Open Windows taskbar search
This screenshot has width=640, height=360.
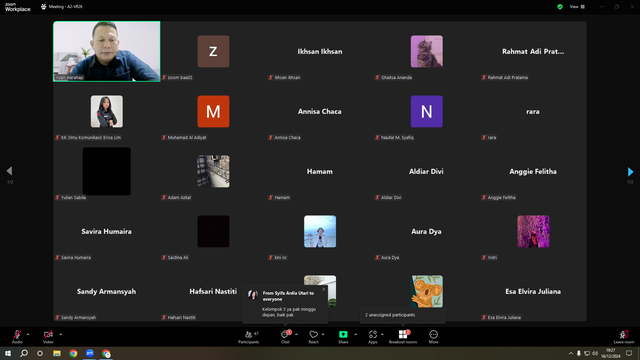[24, 353]
